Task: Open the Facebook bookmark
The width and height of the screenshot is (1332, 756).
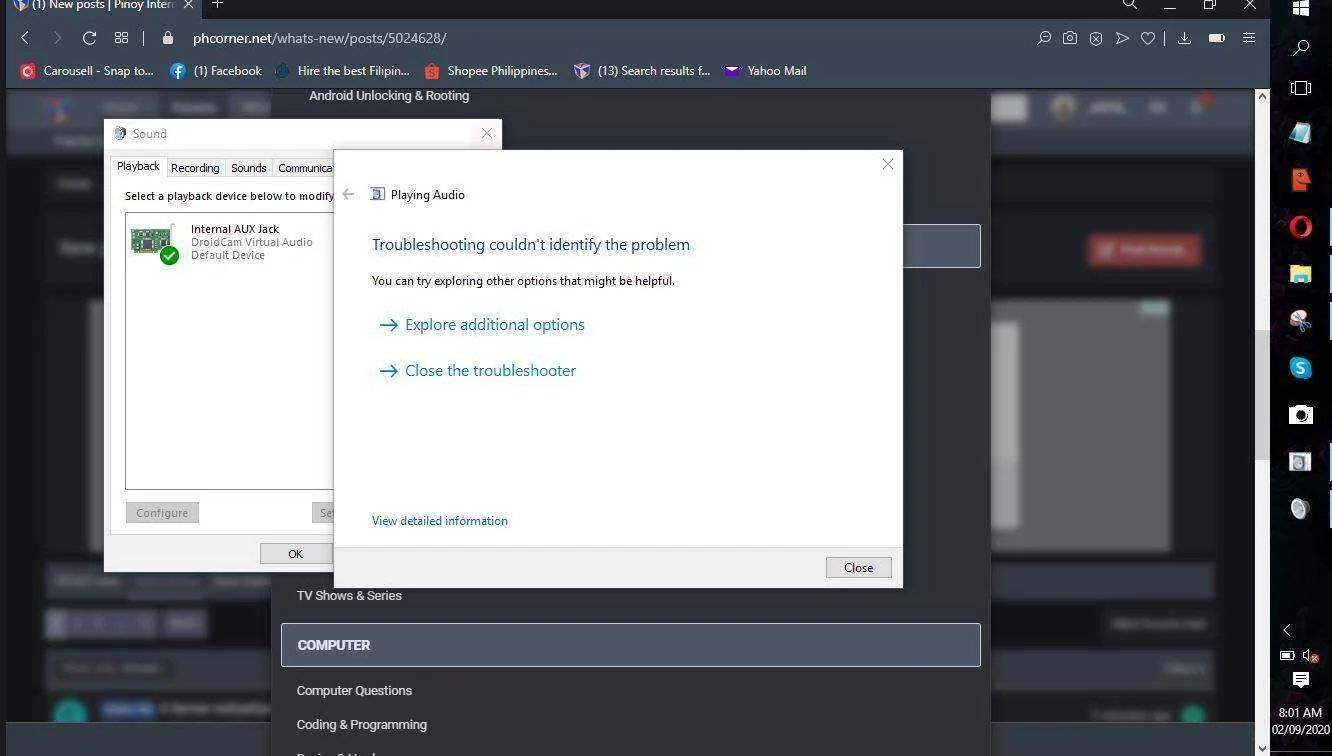Action: (216, 71)
